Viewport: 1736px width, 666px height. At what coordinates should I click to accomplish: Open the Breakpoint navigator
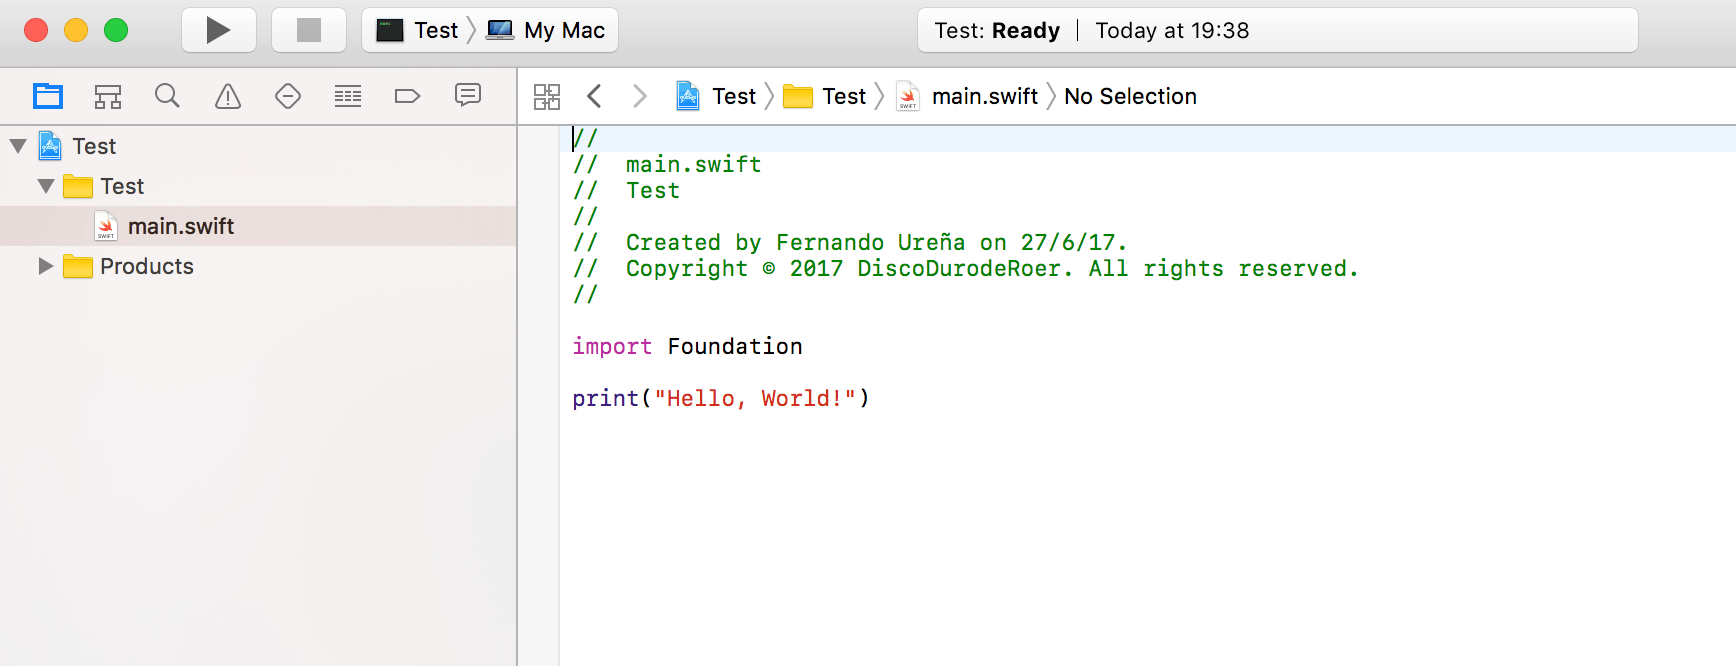pos(407,96)
